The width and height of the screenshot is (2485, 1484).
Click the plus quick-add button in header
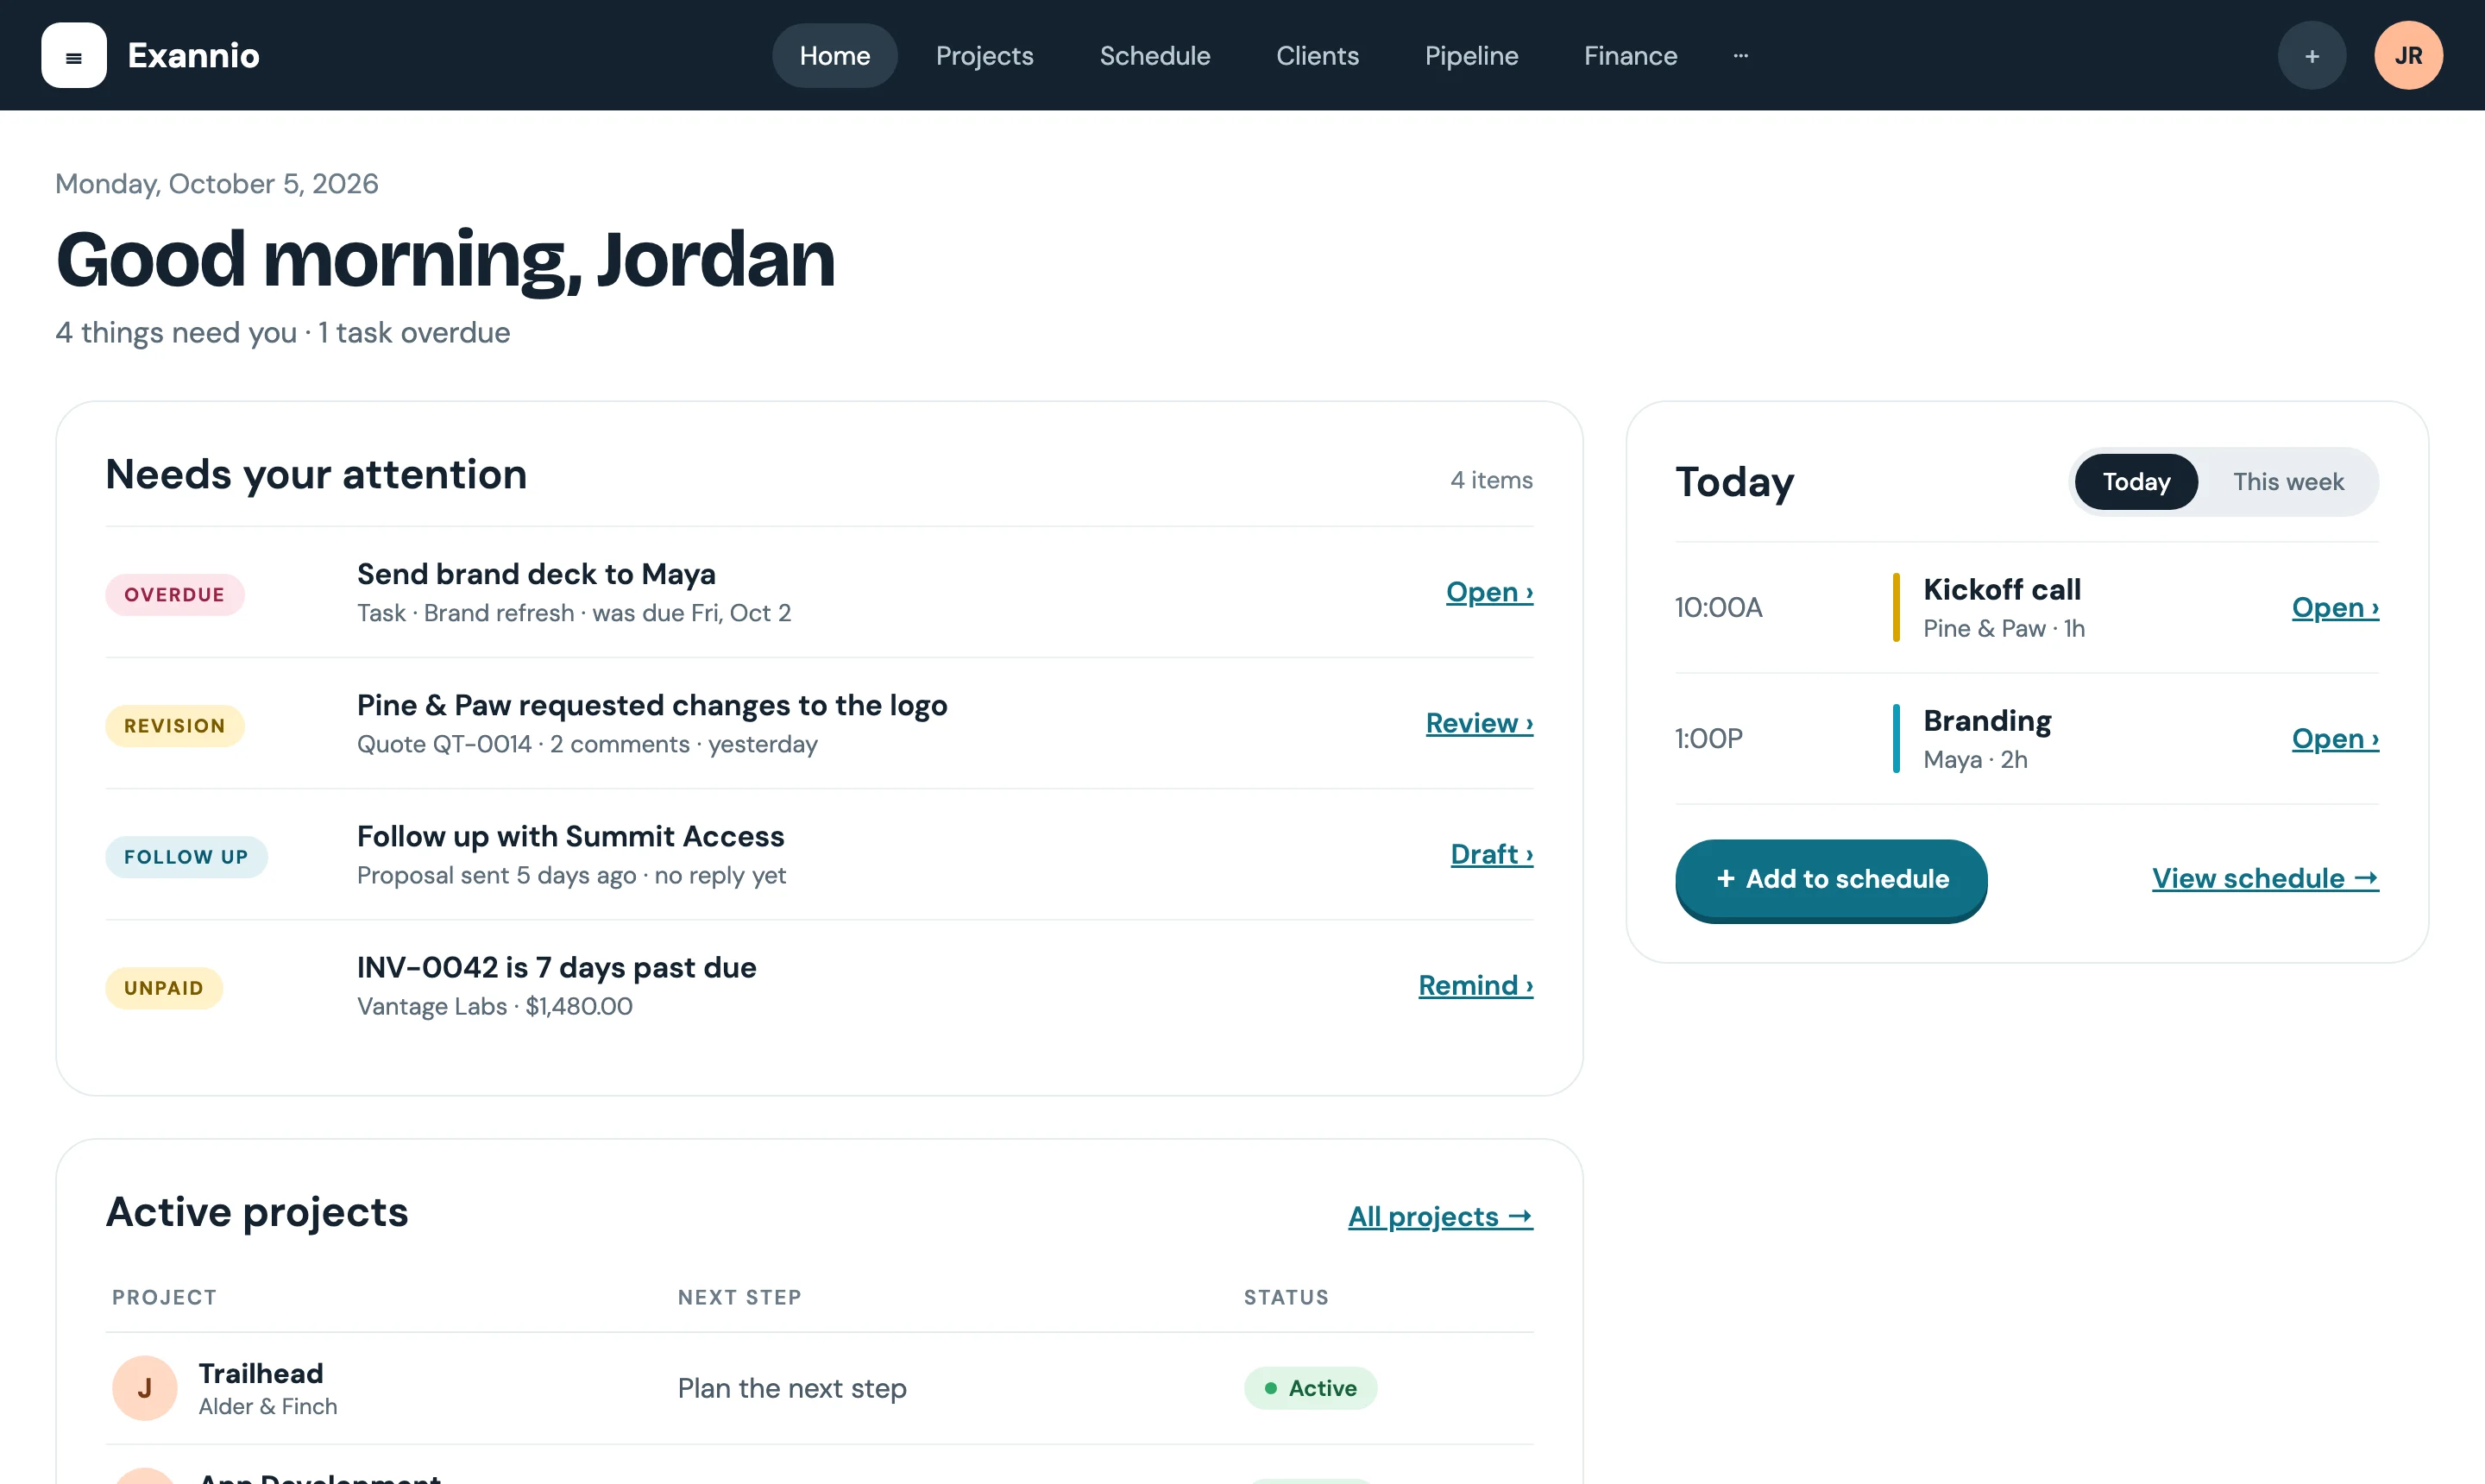(2311, 55)
